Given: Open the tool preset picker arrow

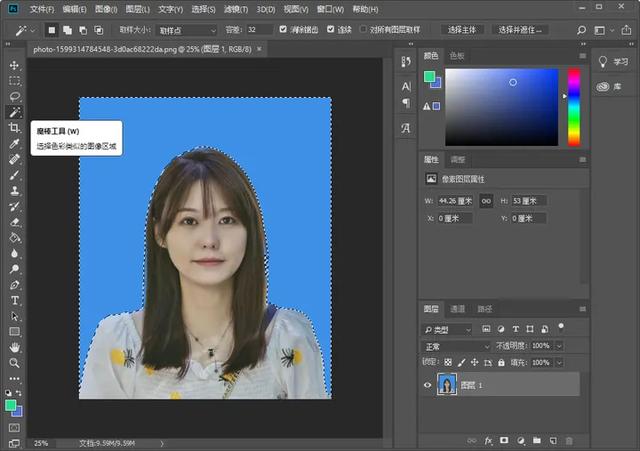Looking at the screenshot, I should coord(33,30).
